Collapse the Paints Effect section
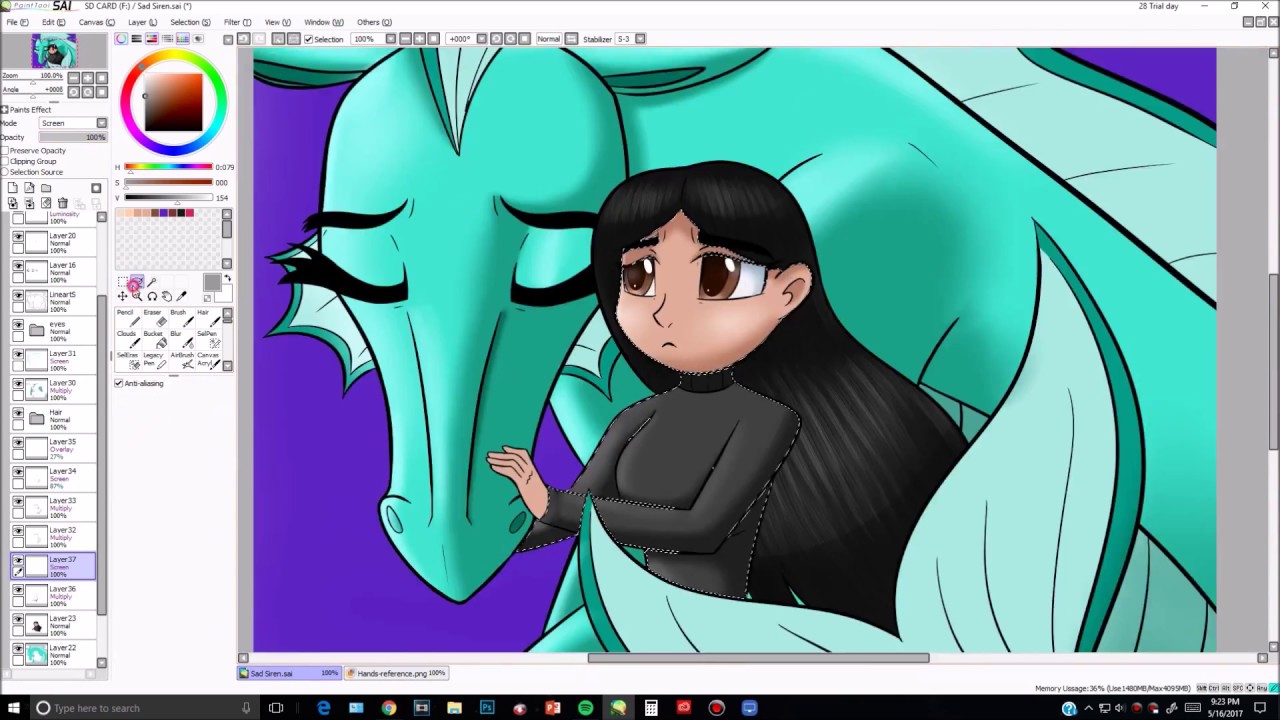The image size is (1280, 720). coord(4,110)
